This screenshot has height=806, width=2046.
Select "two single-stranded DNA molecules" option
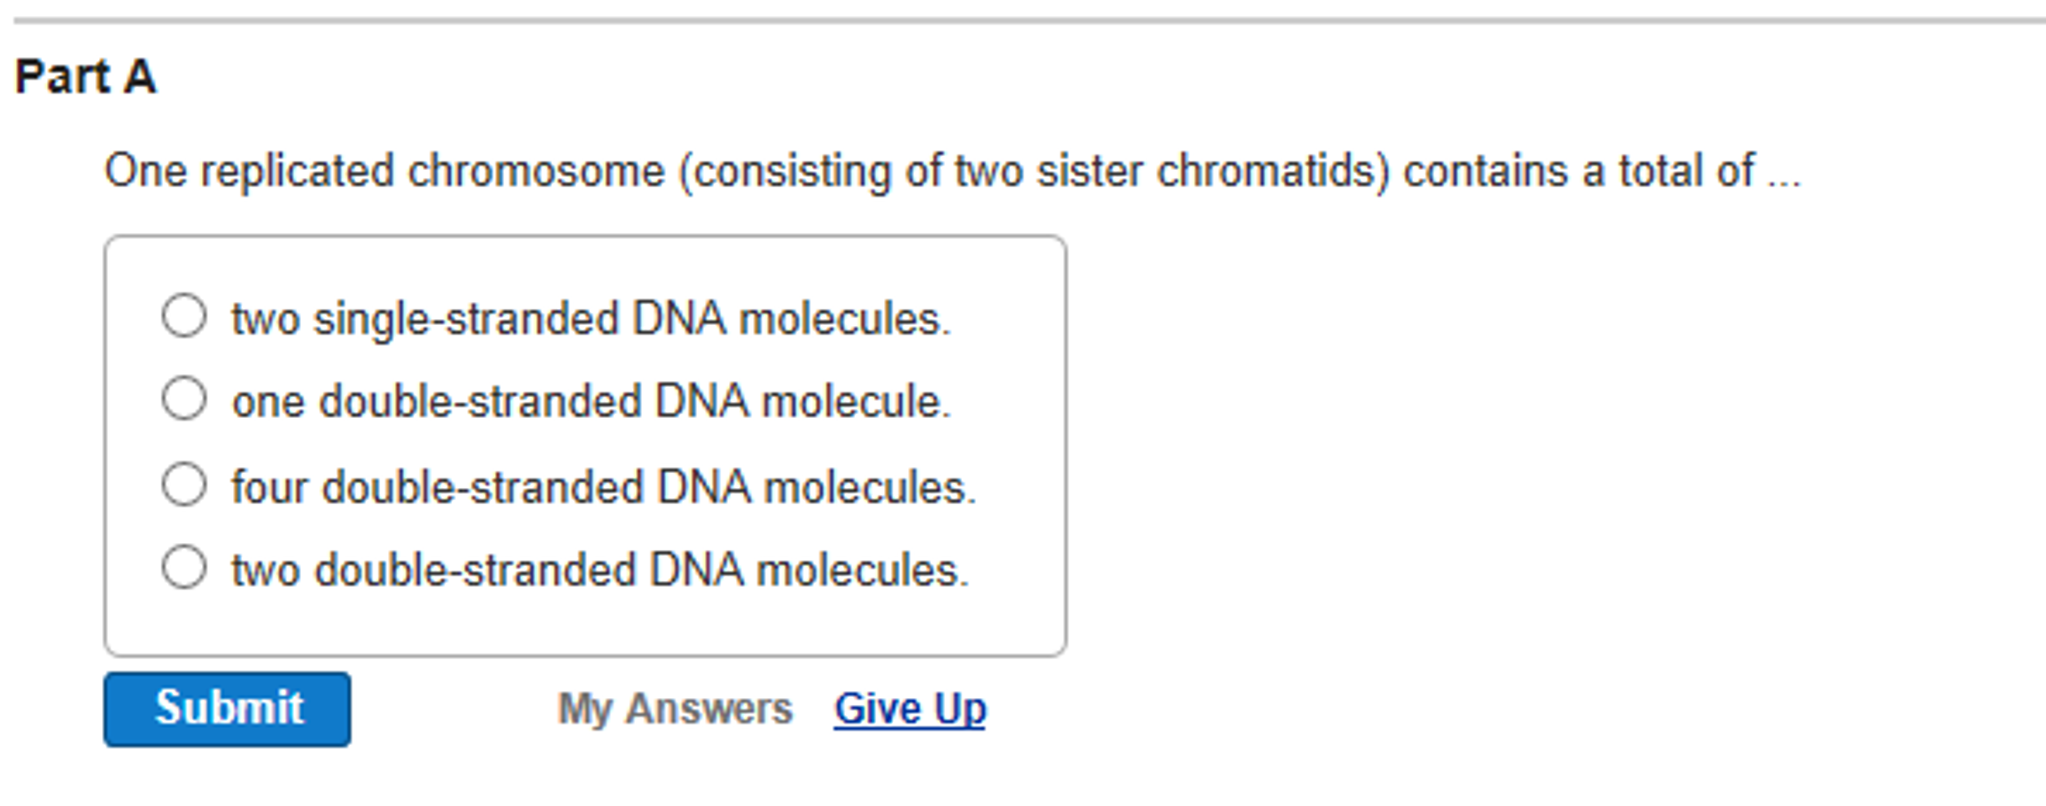[183, 318]
